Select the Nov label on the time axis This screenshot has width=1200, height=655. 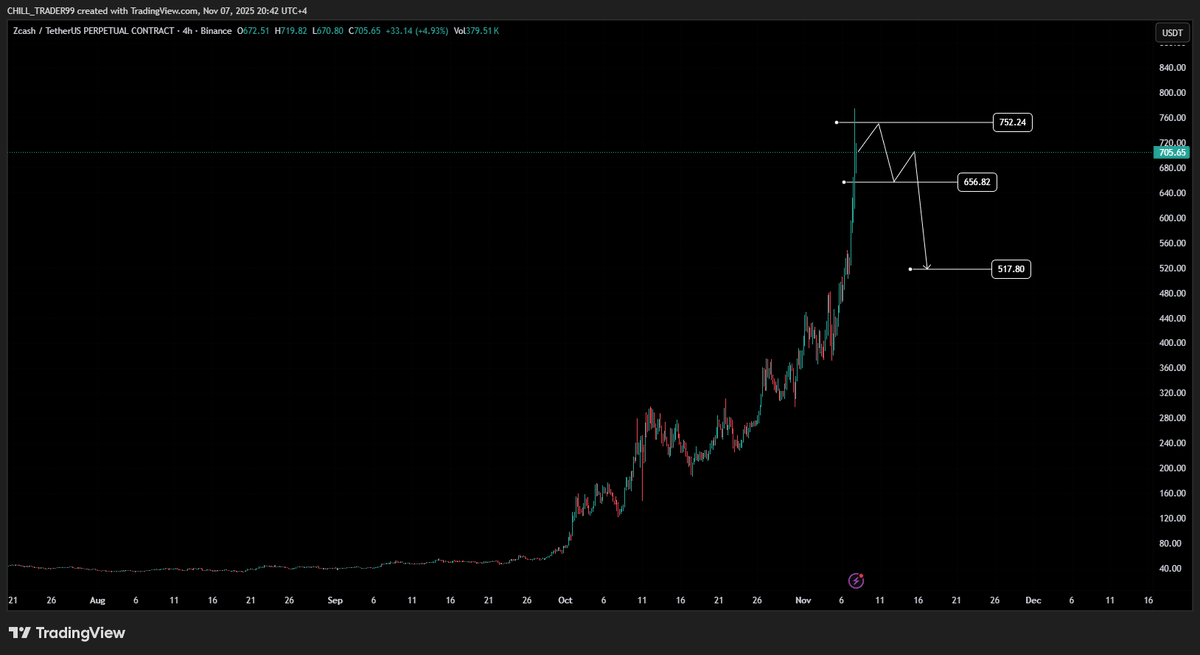803,600
